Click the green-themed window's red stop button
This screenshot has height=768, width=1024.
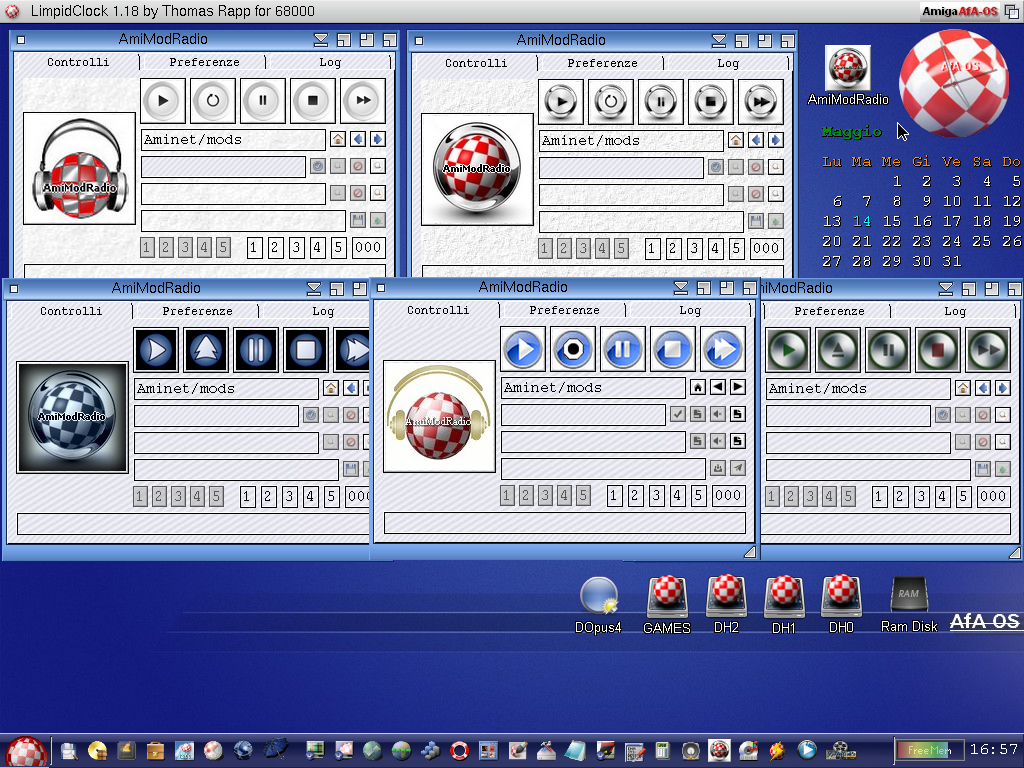[x=938, y=350]
